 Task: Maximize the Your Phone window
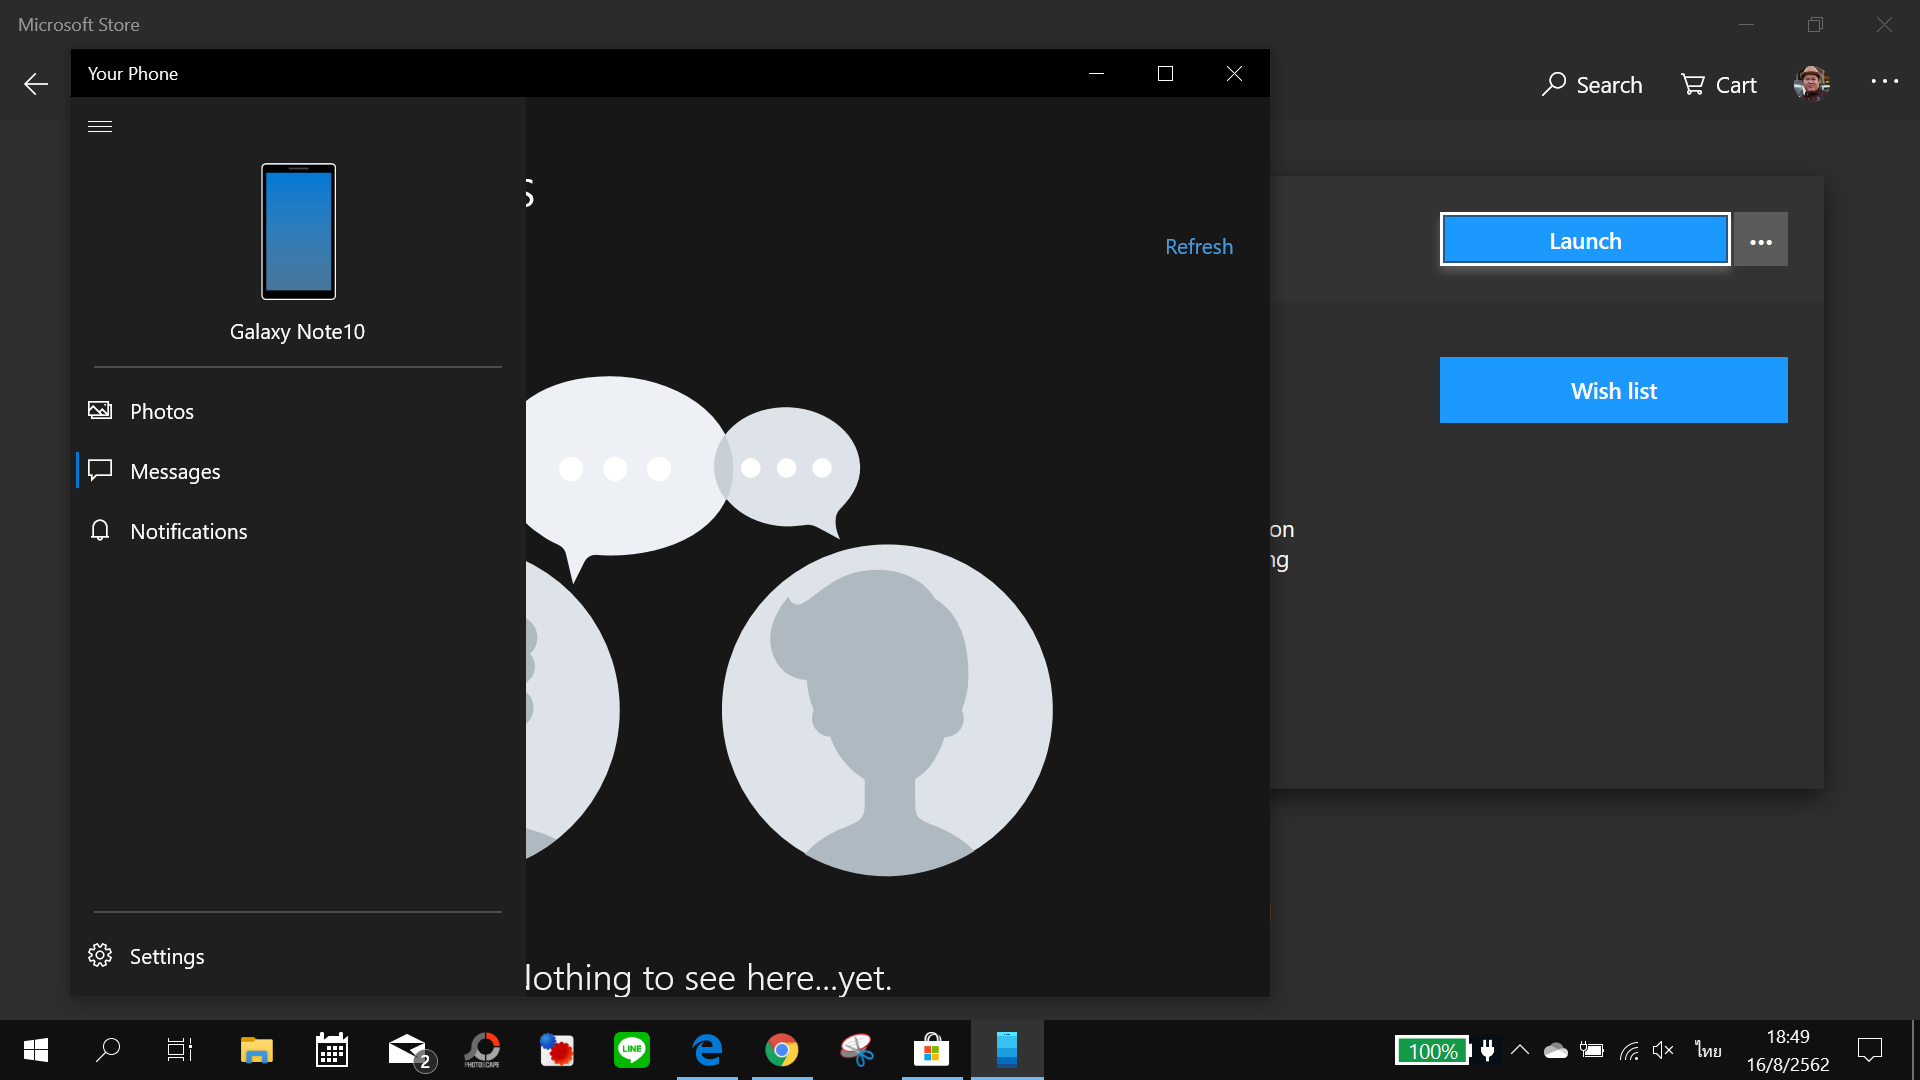(x=1165, y=73)
